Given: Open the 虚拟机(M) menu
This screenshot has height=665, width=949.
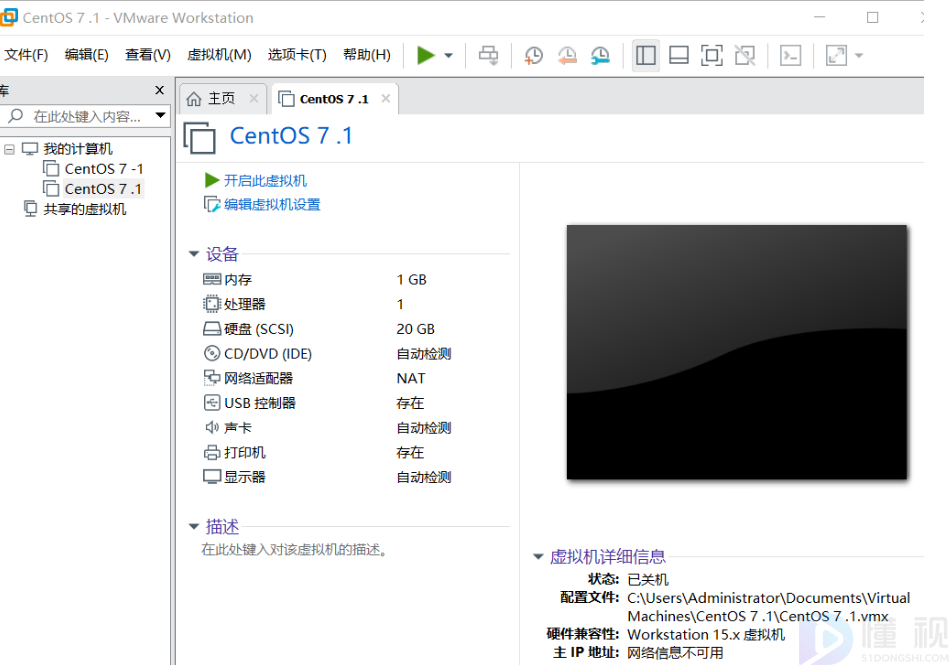Looking at the screenshot, I should (219, 55).
